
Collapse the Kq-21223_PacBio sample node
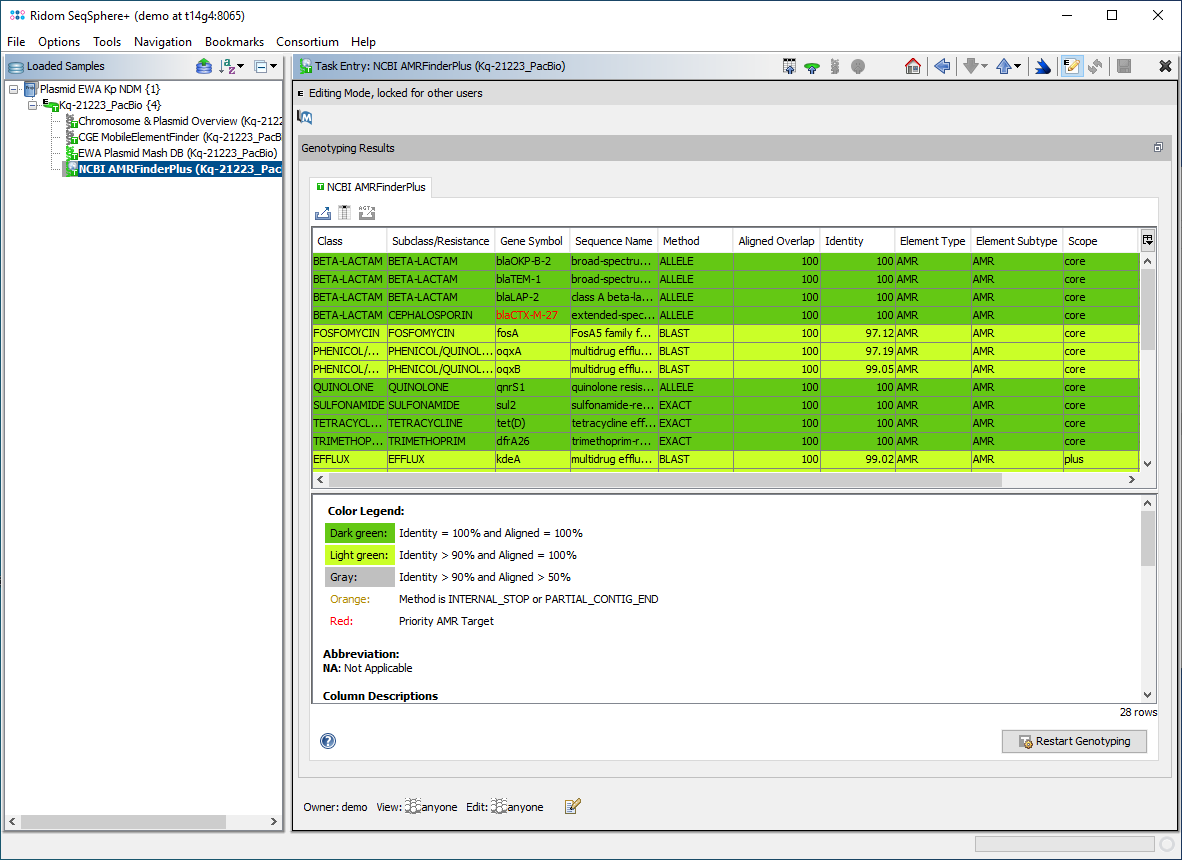[x=33, y=105]
